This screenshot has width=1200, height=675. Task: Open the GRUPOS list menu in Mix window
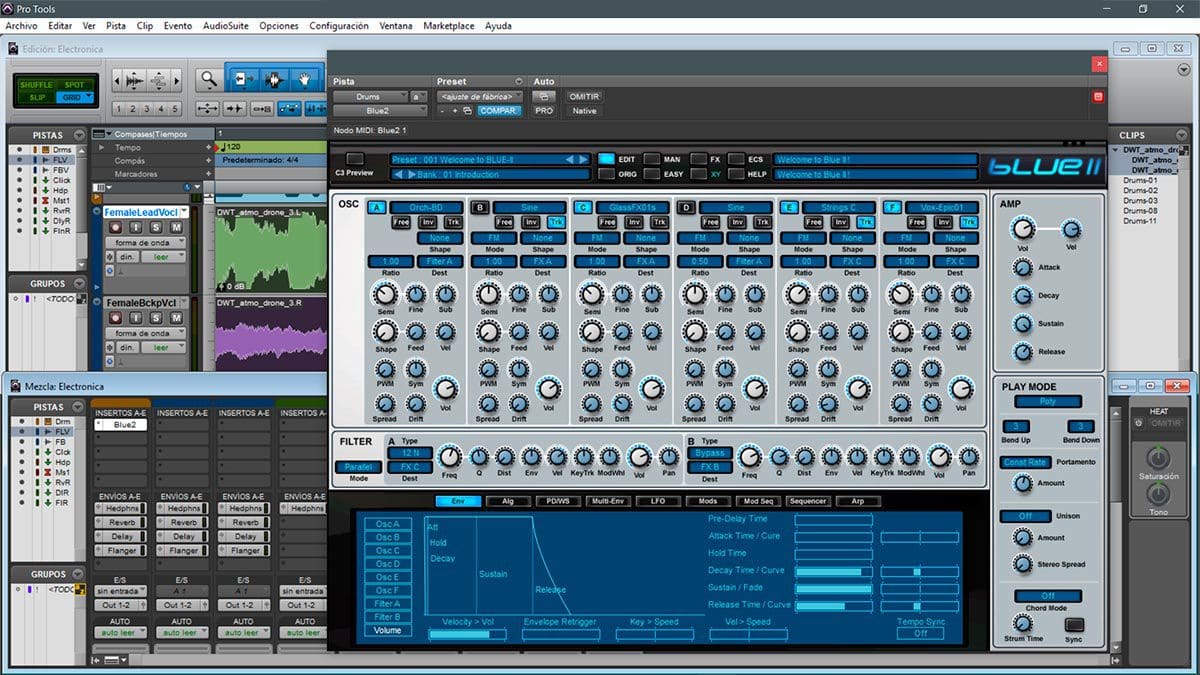78,575
